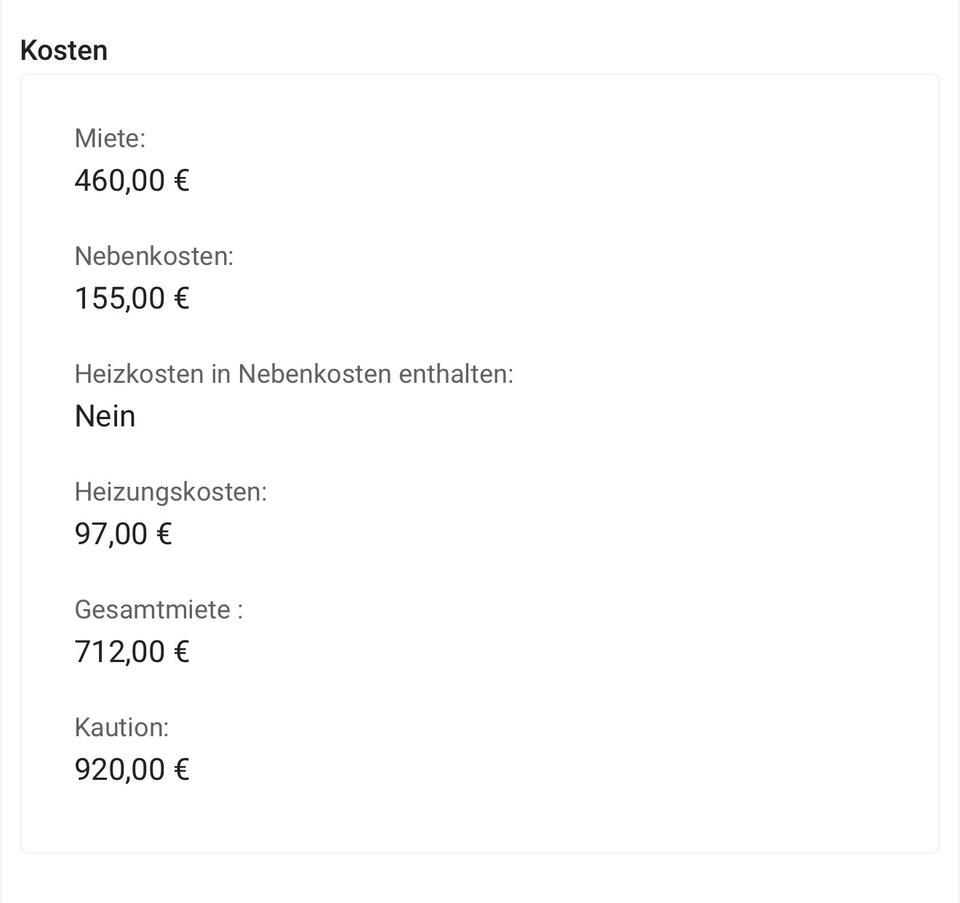
Task: Click the euro sign after 97,00
Action: tap(164, 534)
